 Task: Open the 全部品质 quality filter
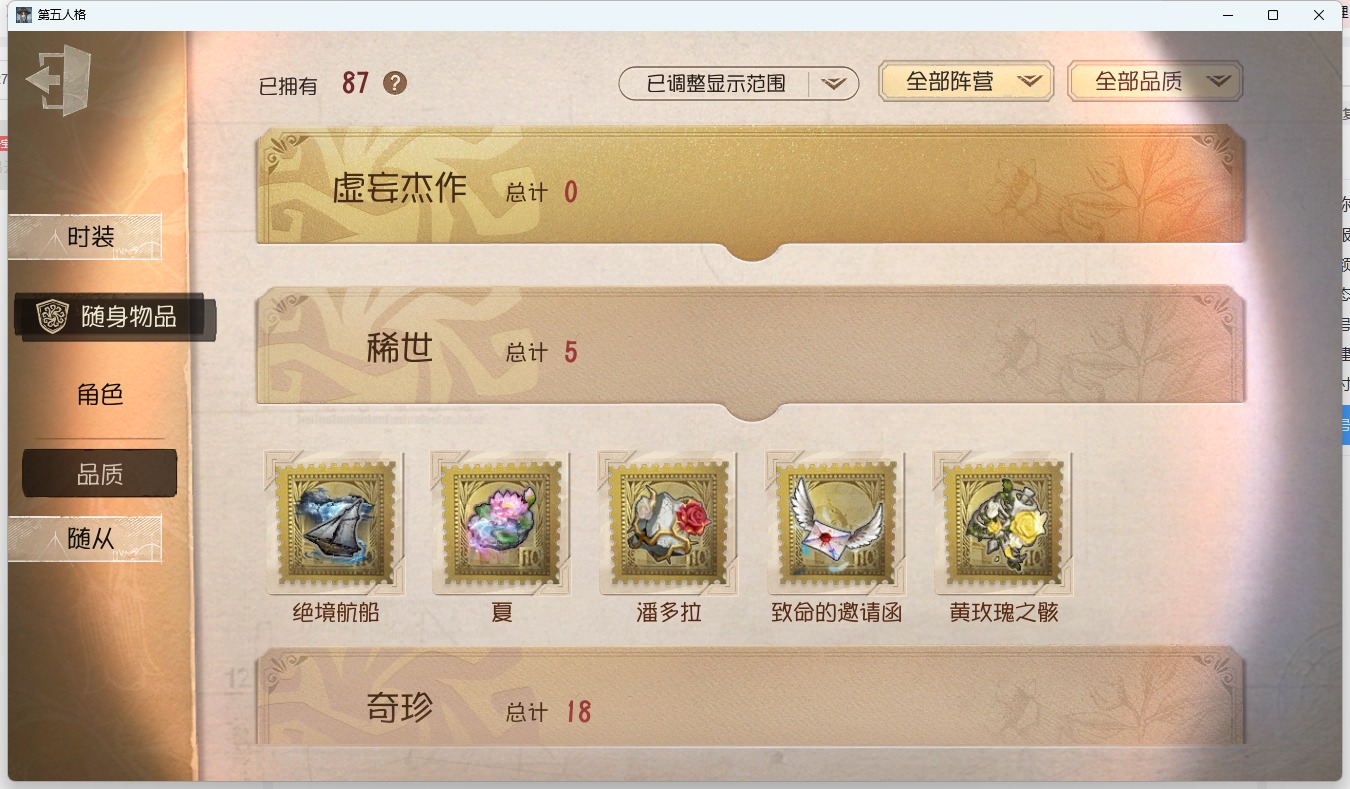tap(1156, 82)
